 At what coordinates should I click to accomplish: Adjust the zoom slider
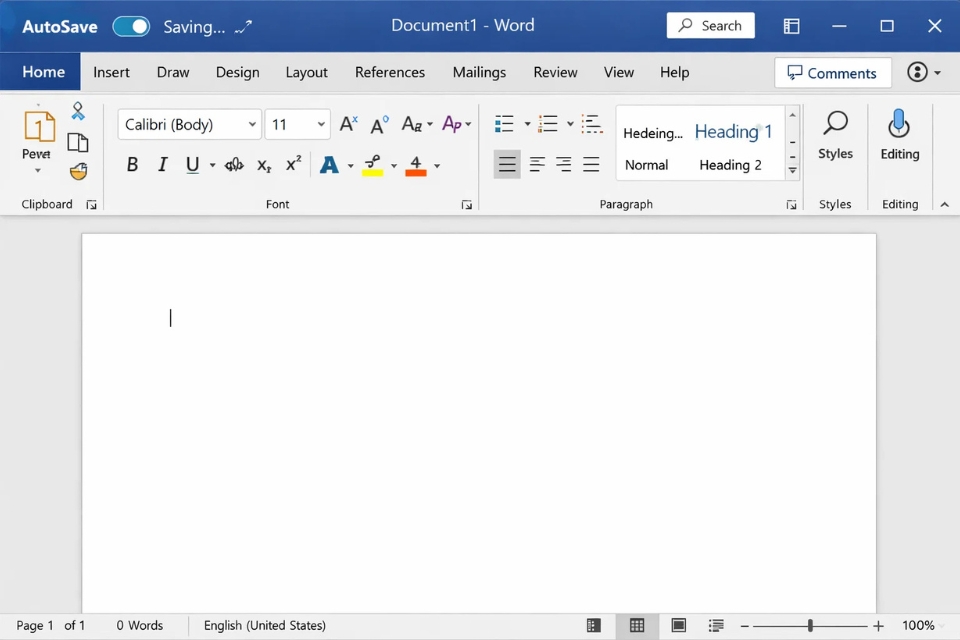(810, 625)
